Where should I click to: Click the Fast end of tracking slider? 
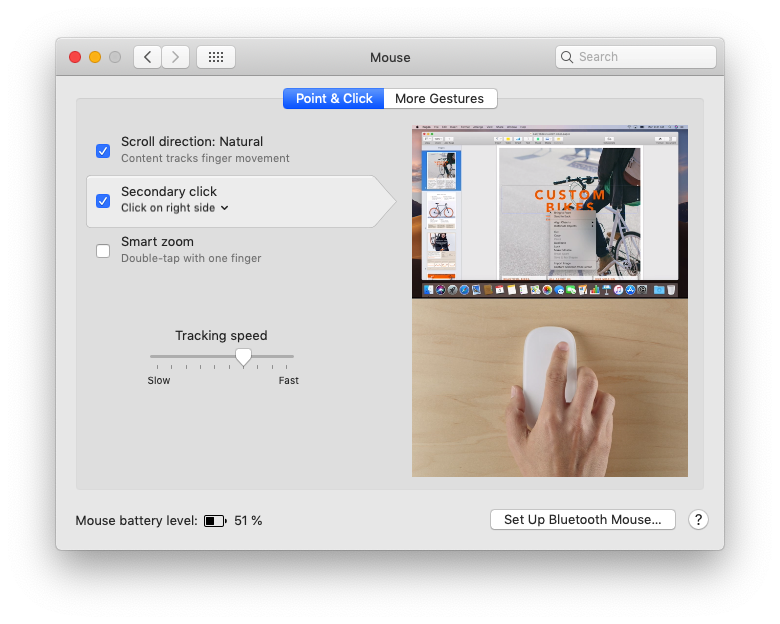[x=292, y=356]
